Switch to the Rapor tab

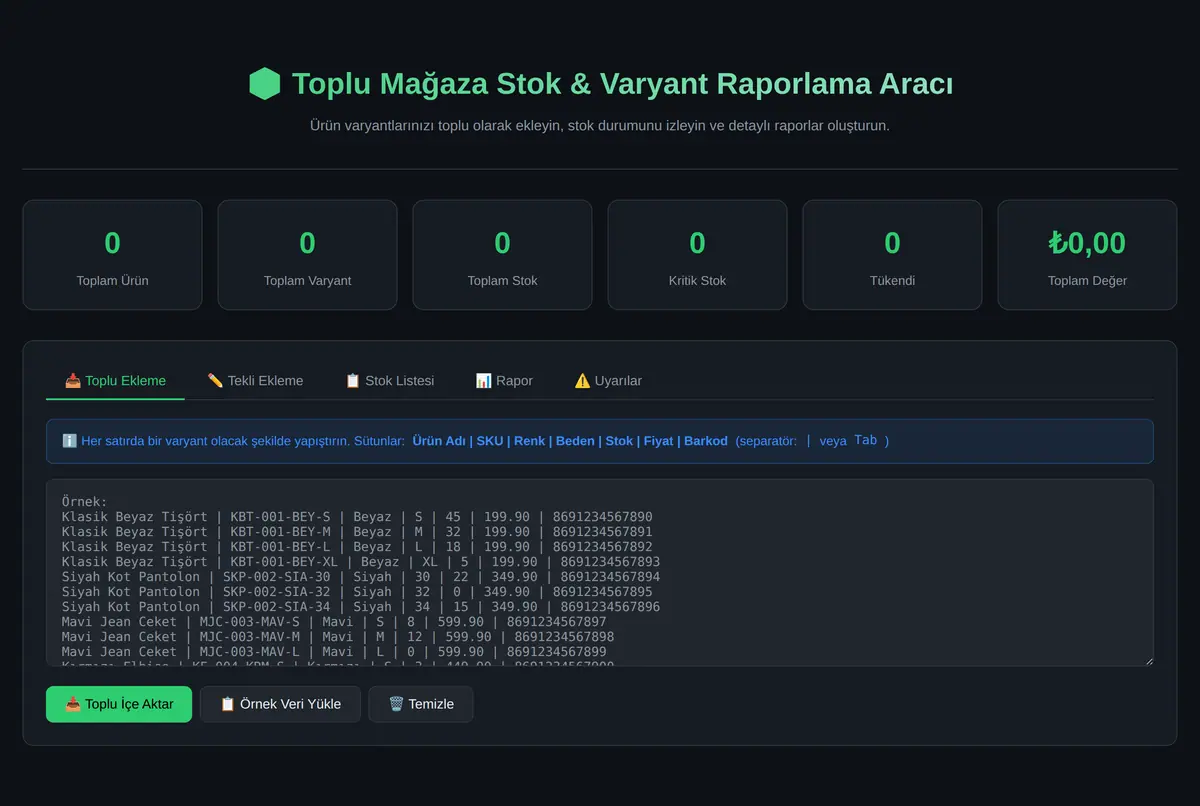504,381
